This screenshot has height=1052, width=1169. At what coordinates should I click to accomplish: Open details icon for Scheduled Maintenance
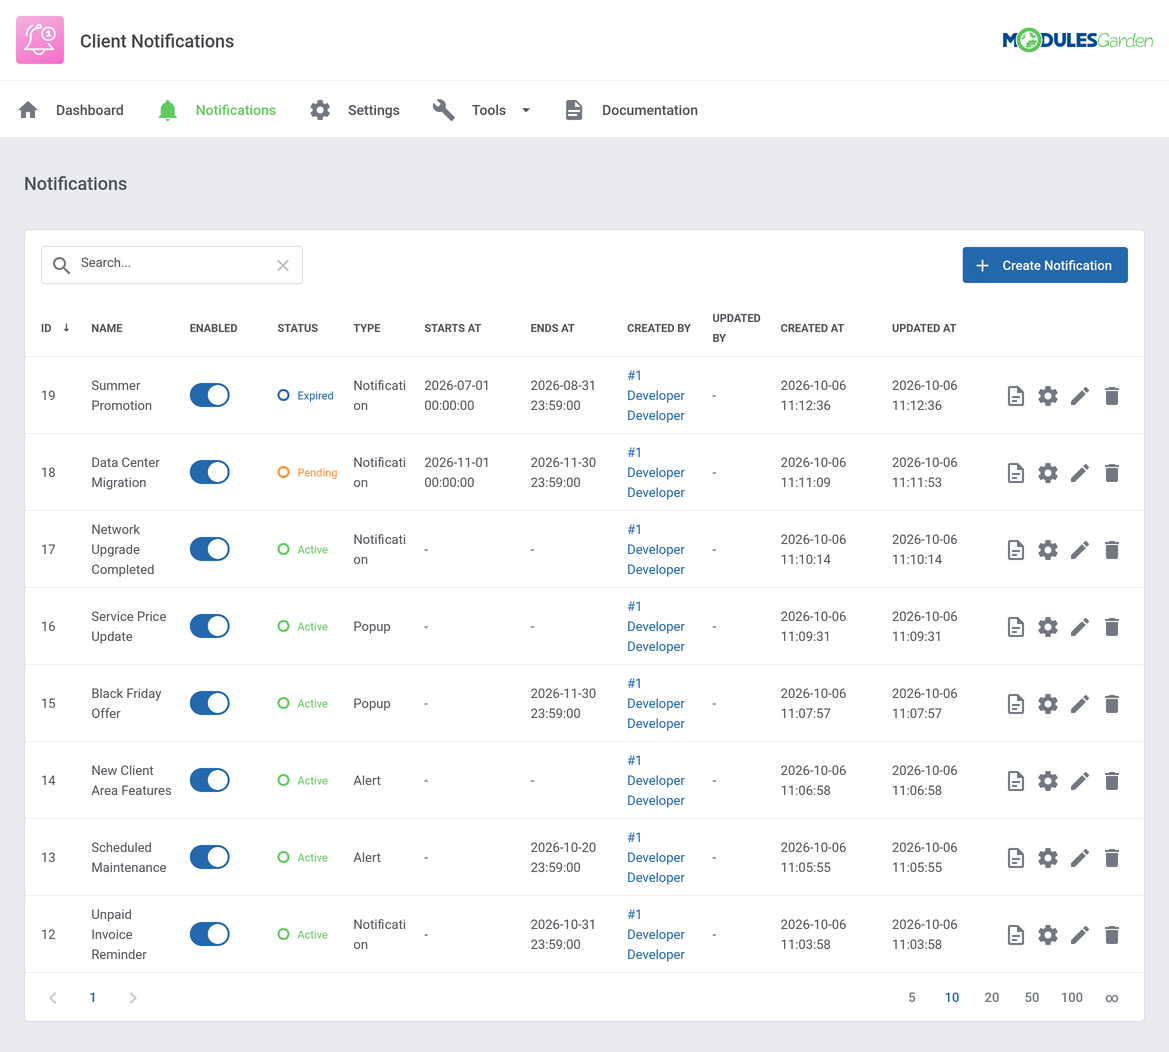(1015, 858)
